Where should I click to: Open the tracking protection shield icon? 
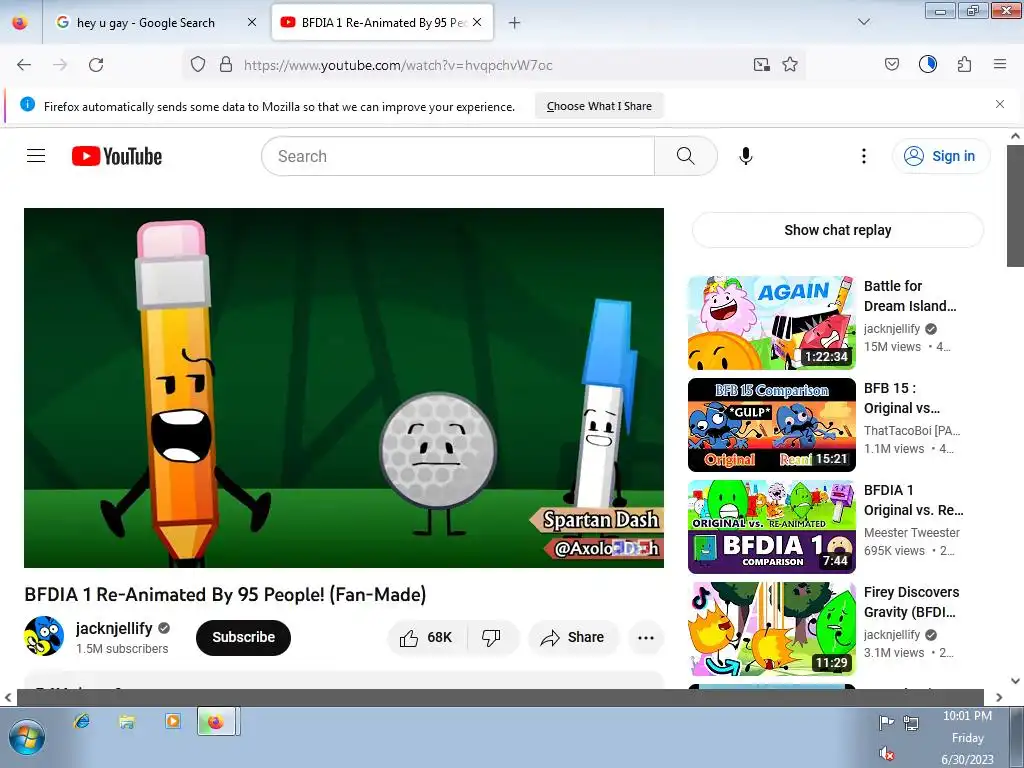(x=198, y=65)
